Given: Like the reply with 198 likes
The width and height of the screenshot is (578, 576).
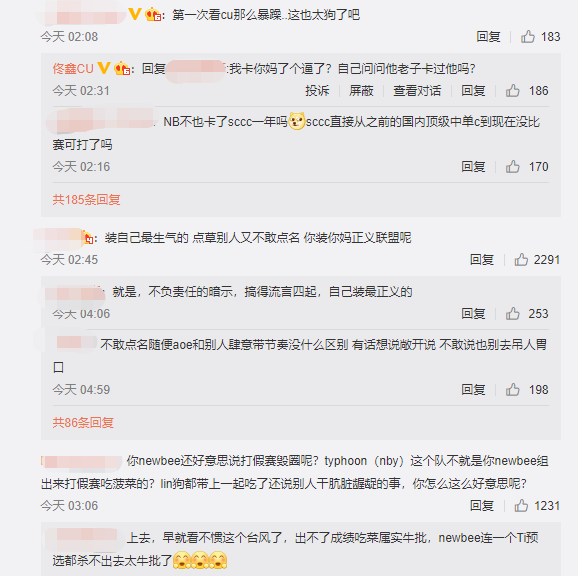Looking at the screenshot, I should tap(512, 390).
